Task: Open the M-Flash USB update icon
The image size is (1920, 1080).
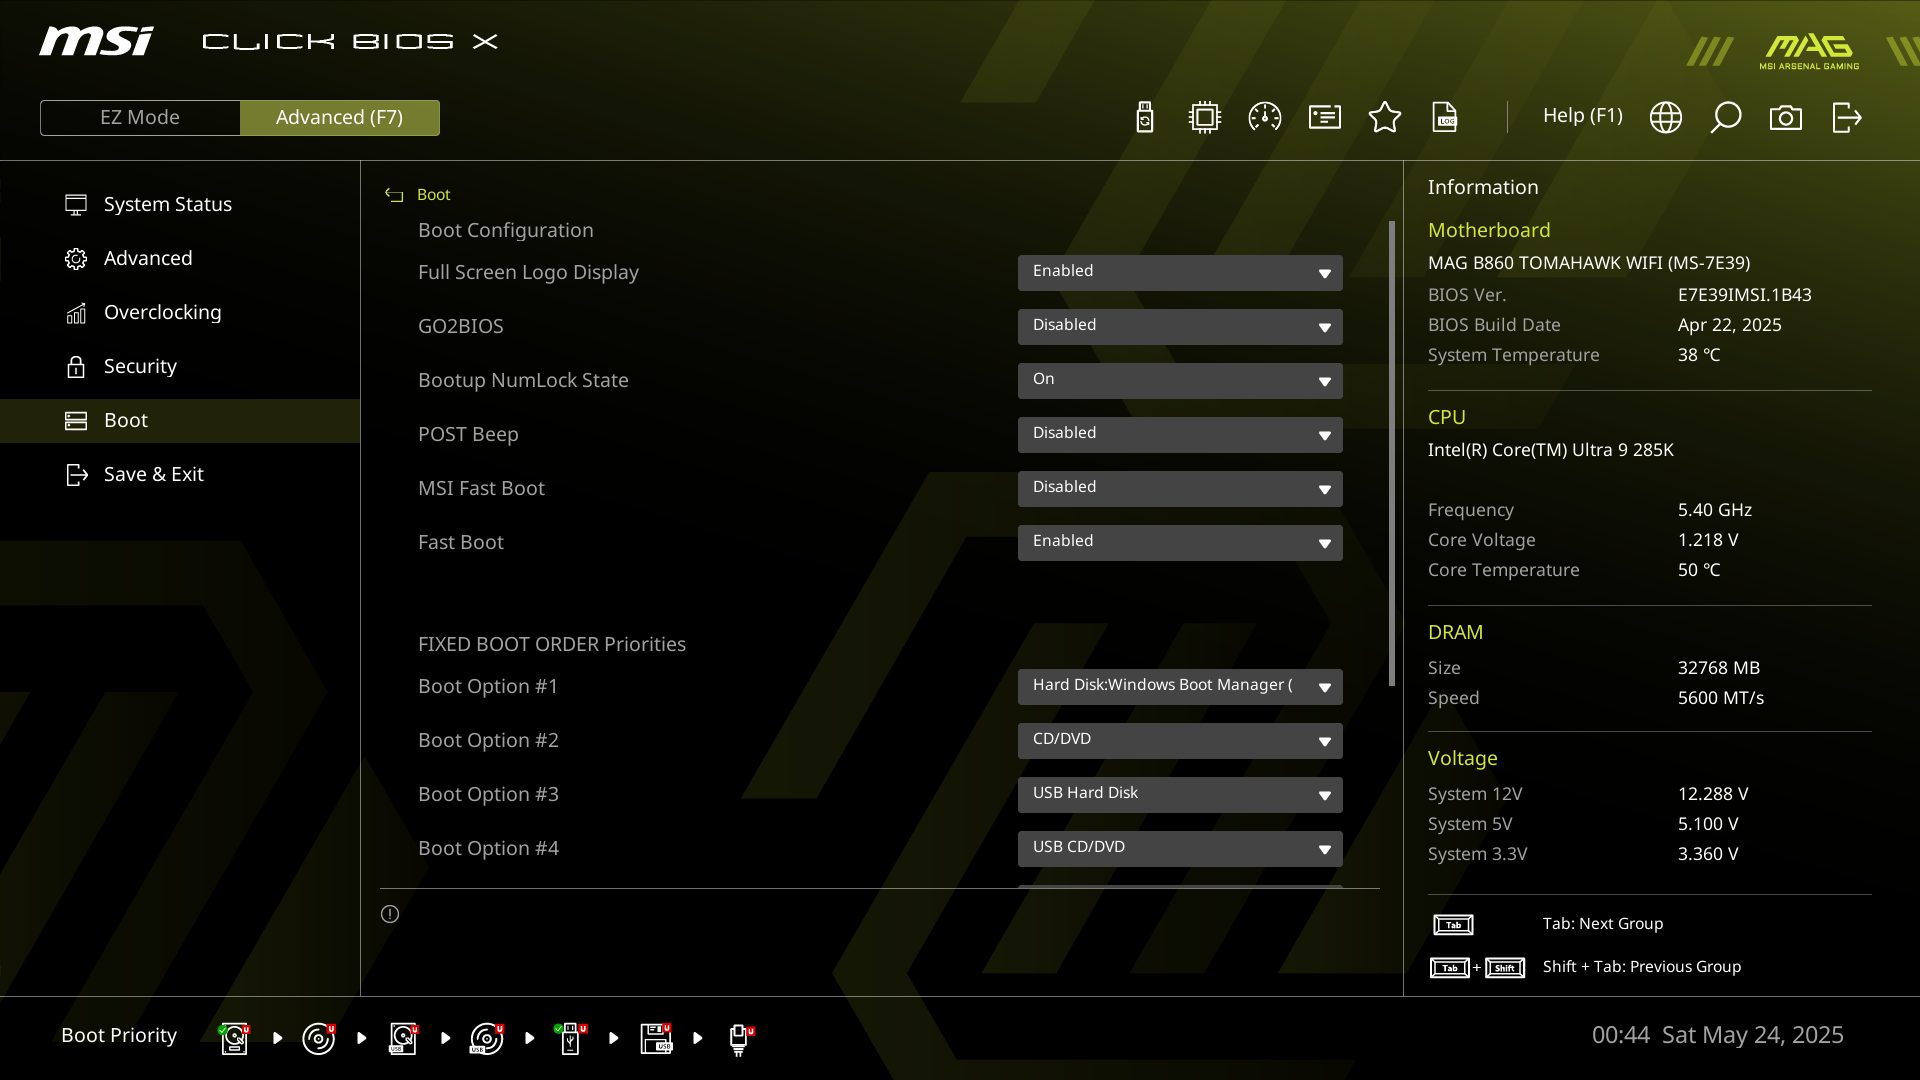Action: coord(1145,117)
